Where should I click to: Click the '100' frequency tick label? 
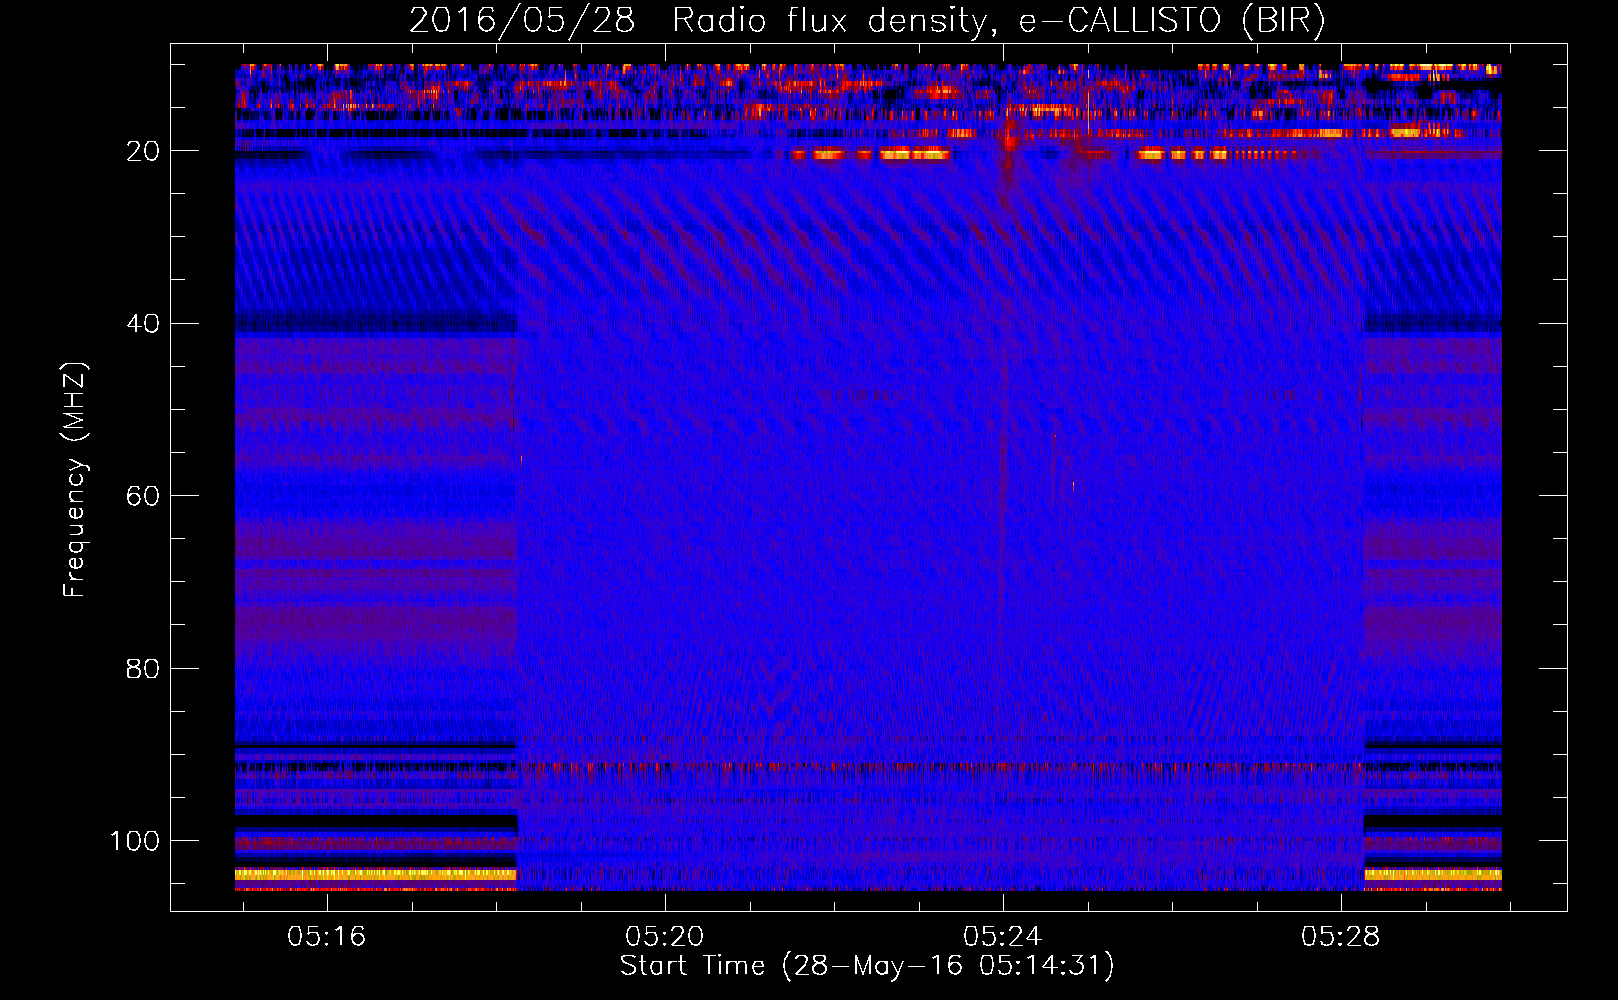pyautogui.click(x=135, y=841)
